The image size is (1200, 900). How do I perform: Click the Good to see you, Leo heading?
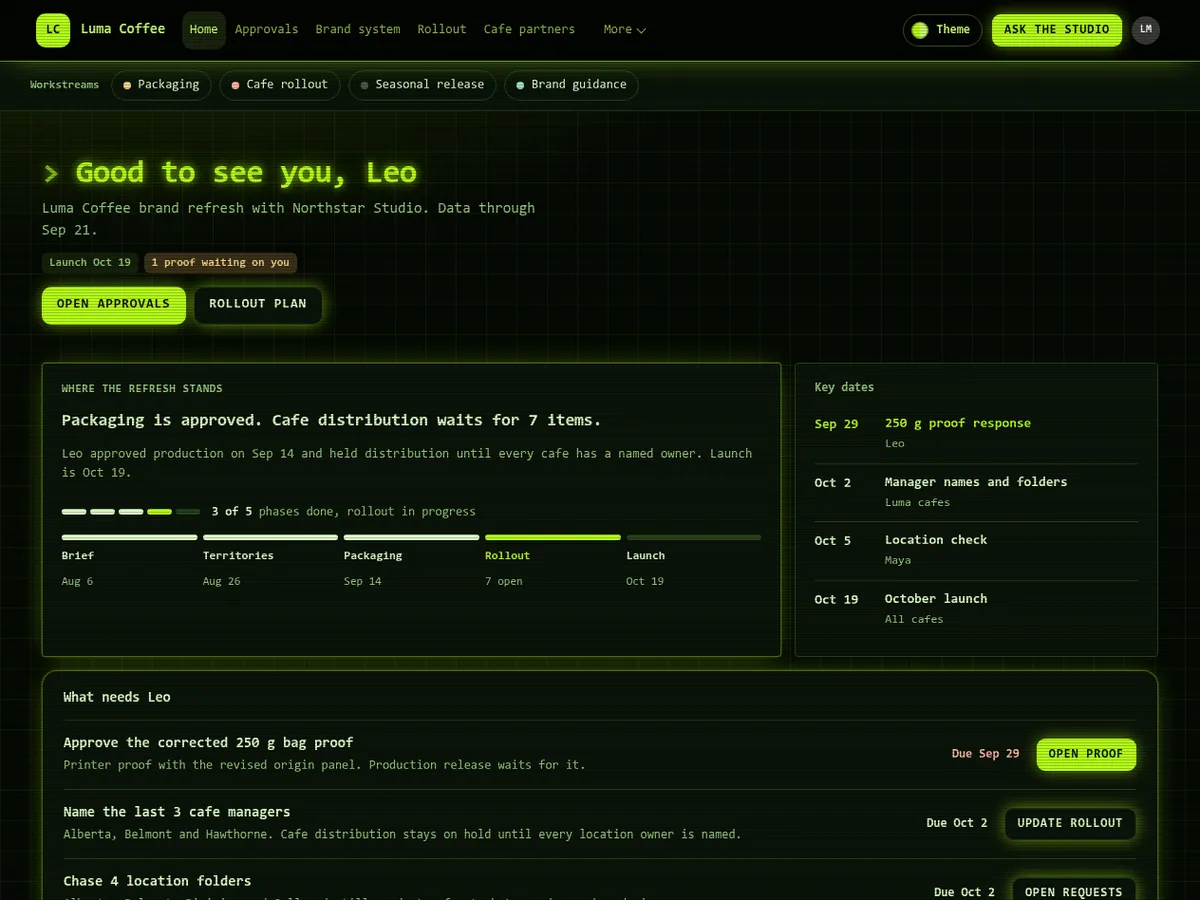tap(246, 172)
